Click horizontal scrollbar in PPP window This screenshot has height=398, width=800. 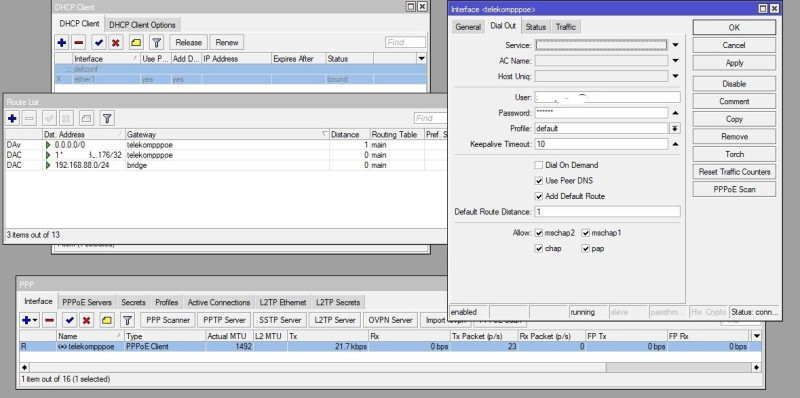point(391,367)
